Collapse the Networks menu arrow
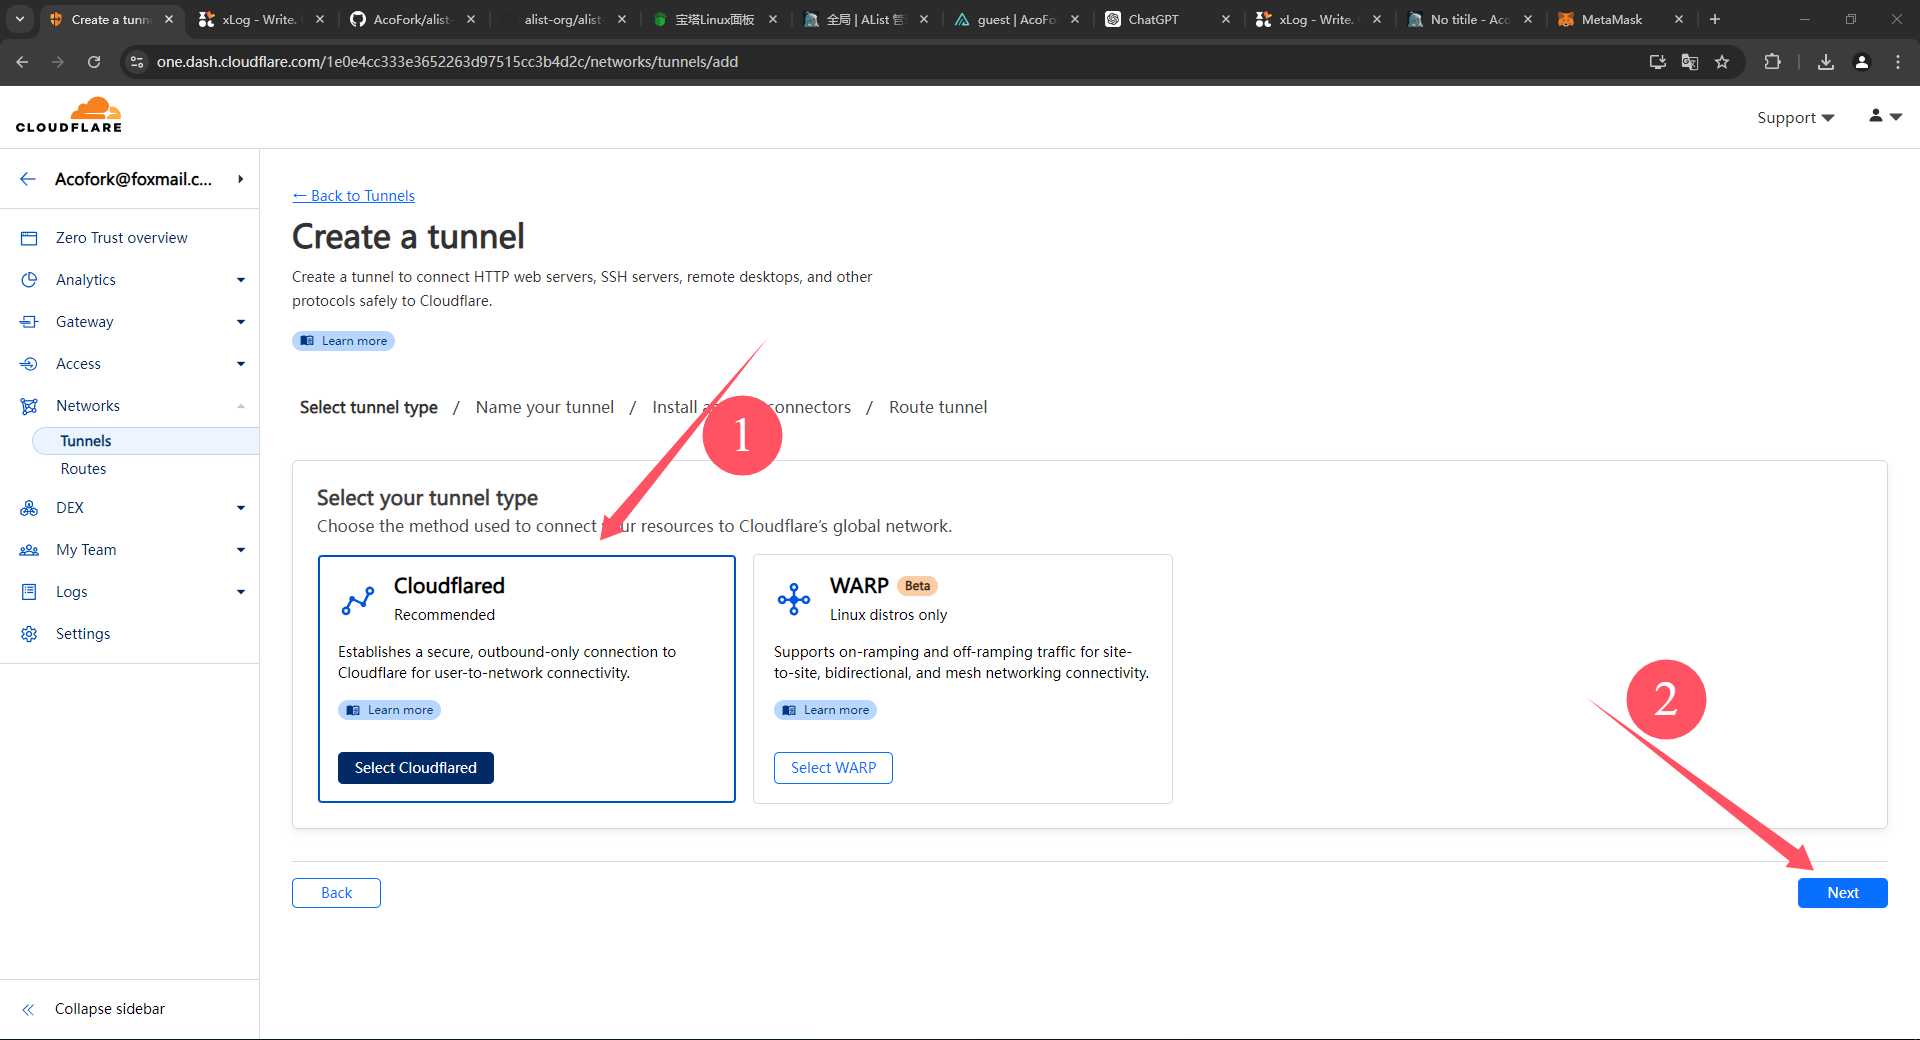This screenshot has width=1920, height=1040. (241, 406)
